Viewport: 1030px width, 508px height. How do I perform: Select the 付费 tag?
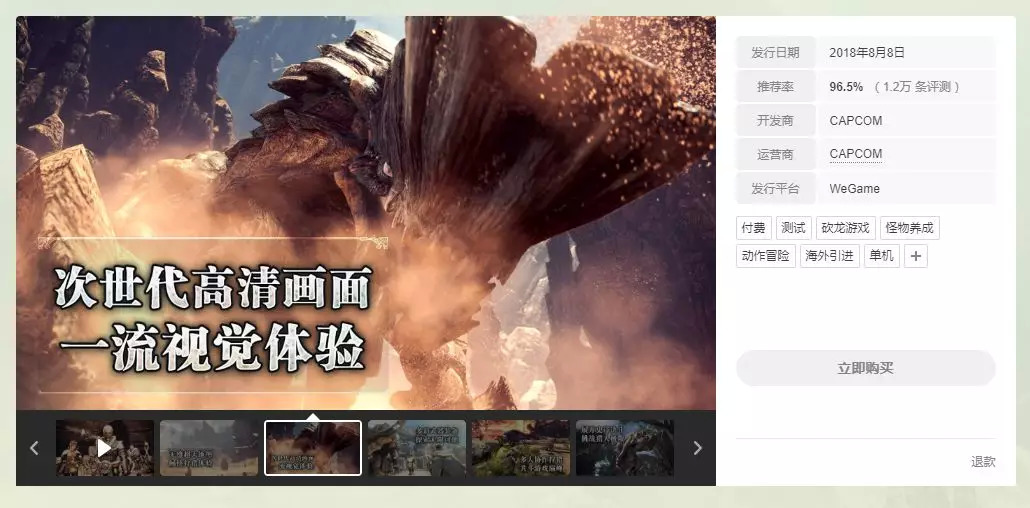point(753,228)
